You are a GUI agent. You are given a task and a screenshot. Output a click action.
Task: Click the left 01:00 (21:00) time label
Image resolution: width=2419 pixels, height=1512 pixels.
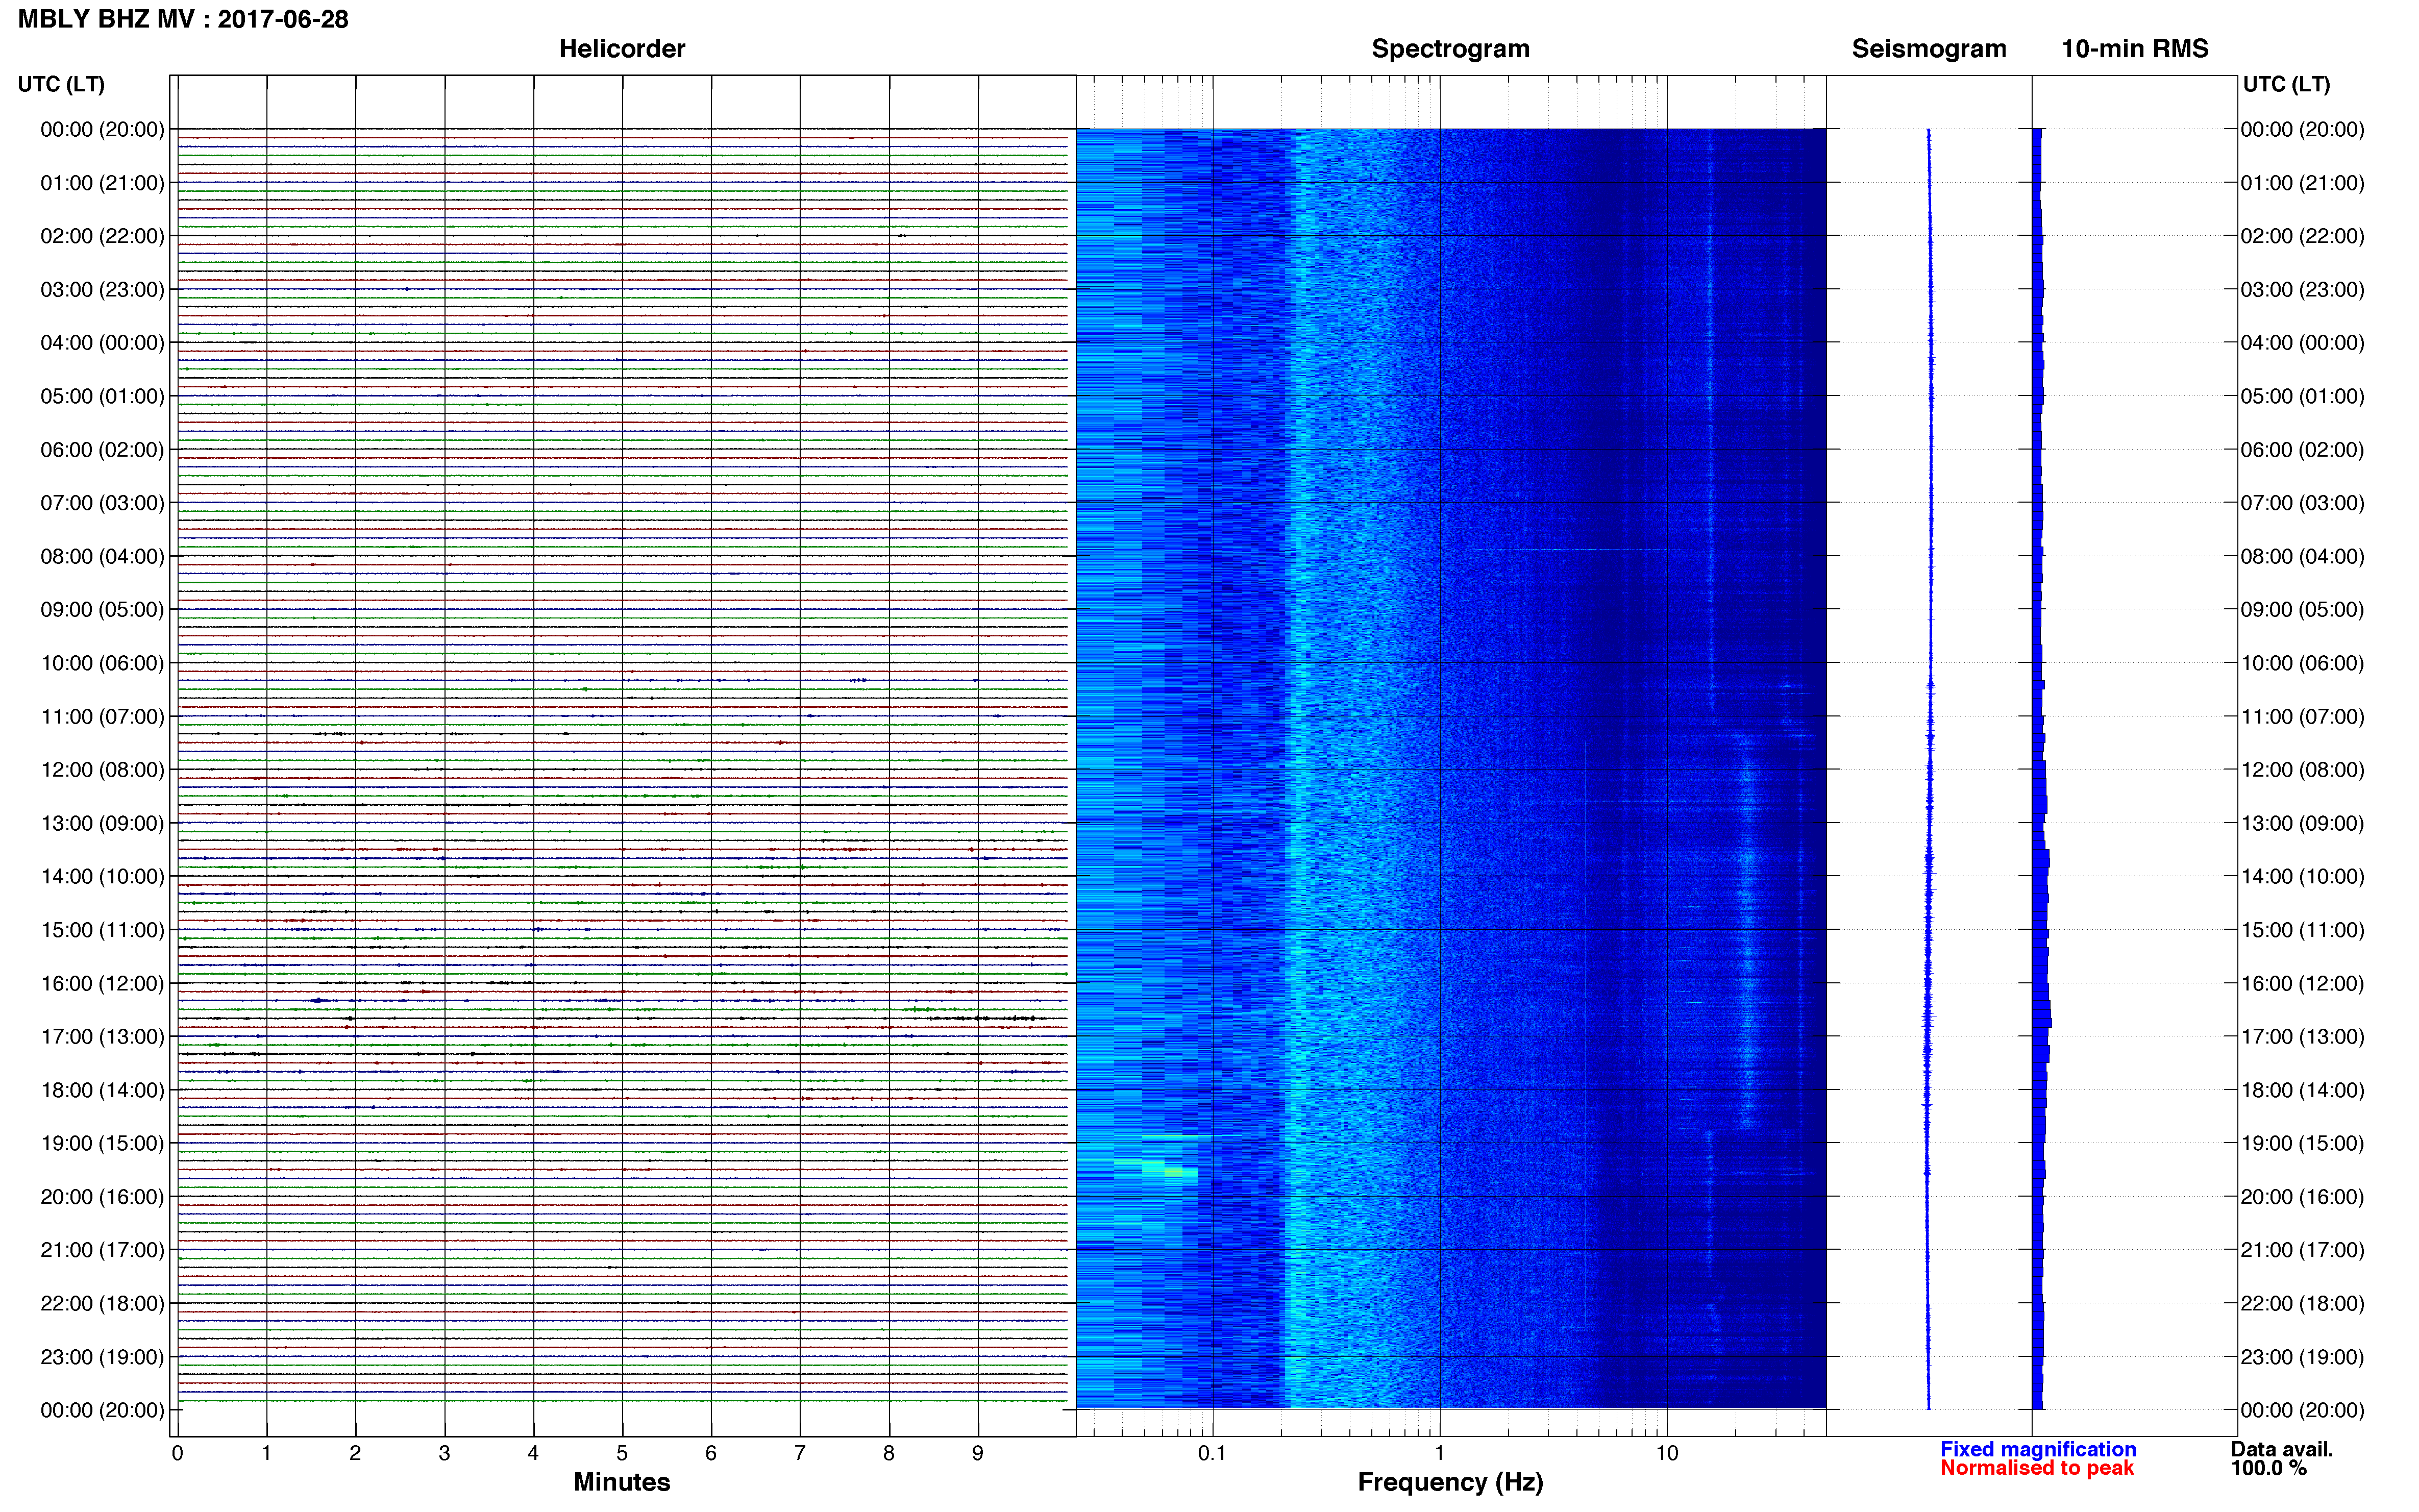pos(102,183)
